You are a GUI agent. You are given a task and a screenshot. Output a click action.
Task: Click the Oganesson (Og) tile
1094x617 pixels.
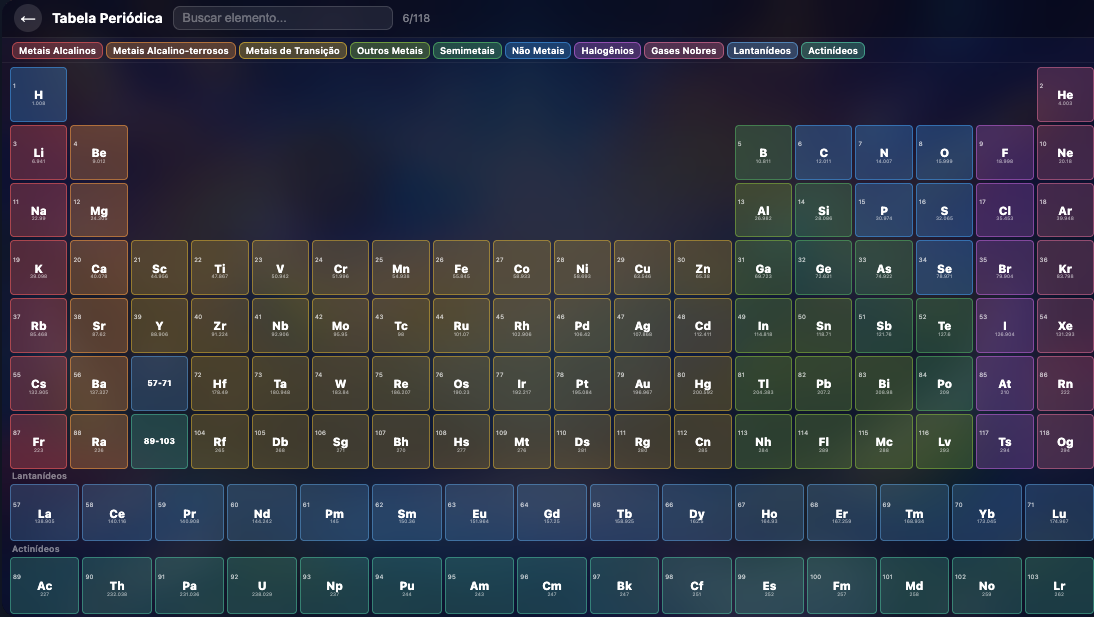pyautogui.click(x=1065, y=442)
